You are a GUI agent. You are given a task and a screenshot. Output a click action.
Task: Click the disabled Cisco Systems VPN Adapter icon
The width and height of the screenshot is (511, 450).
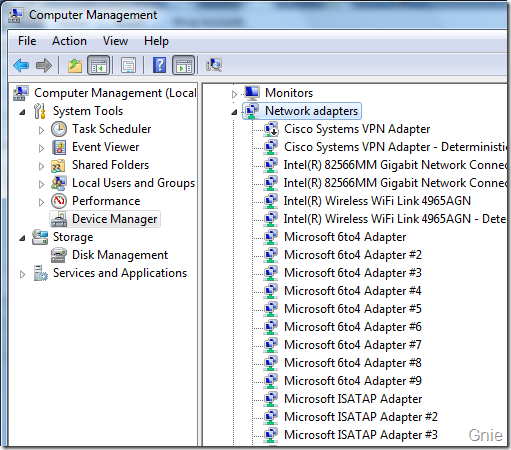pyautogui.click(x=271, y=129)
